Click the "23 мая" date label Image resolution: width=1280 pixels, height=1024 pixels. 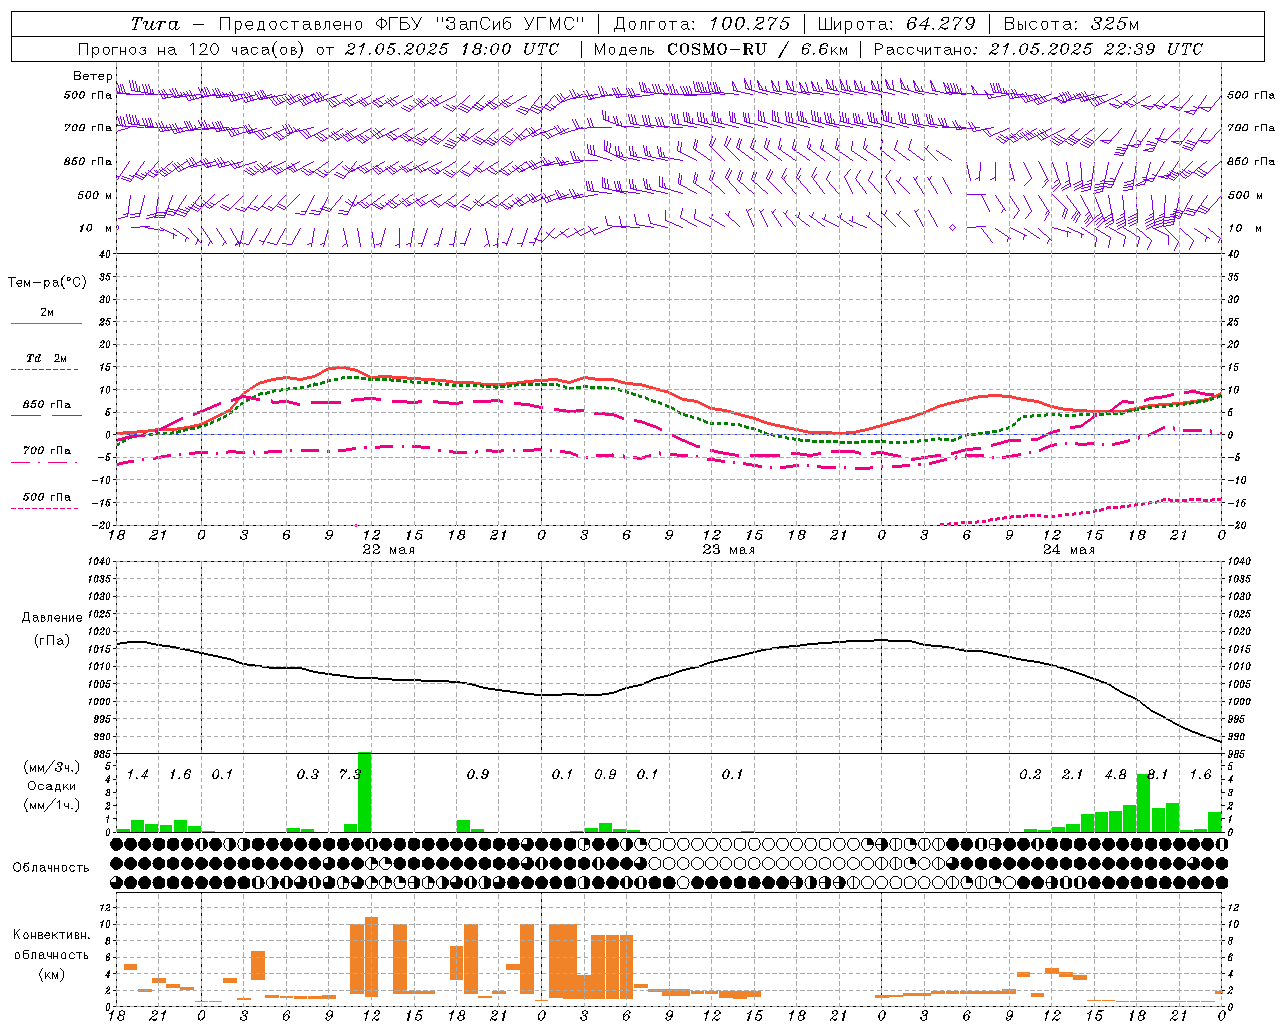pyautogui.click(x=728, y=550)
